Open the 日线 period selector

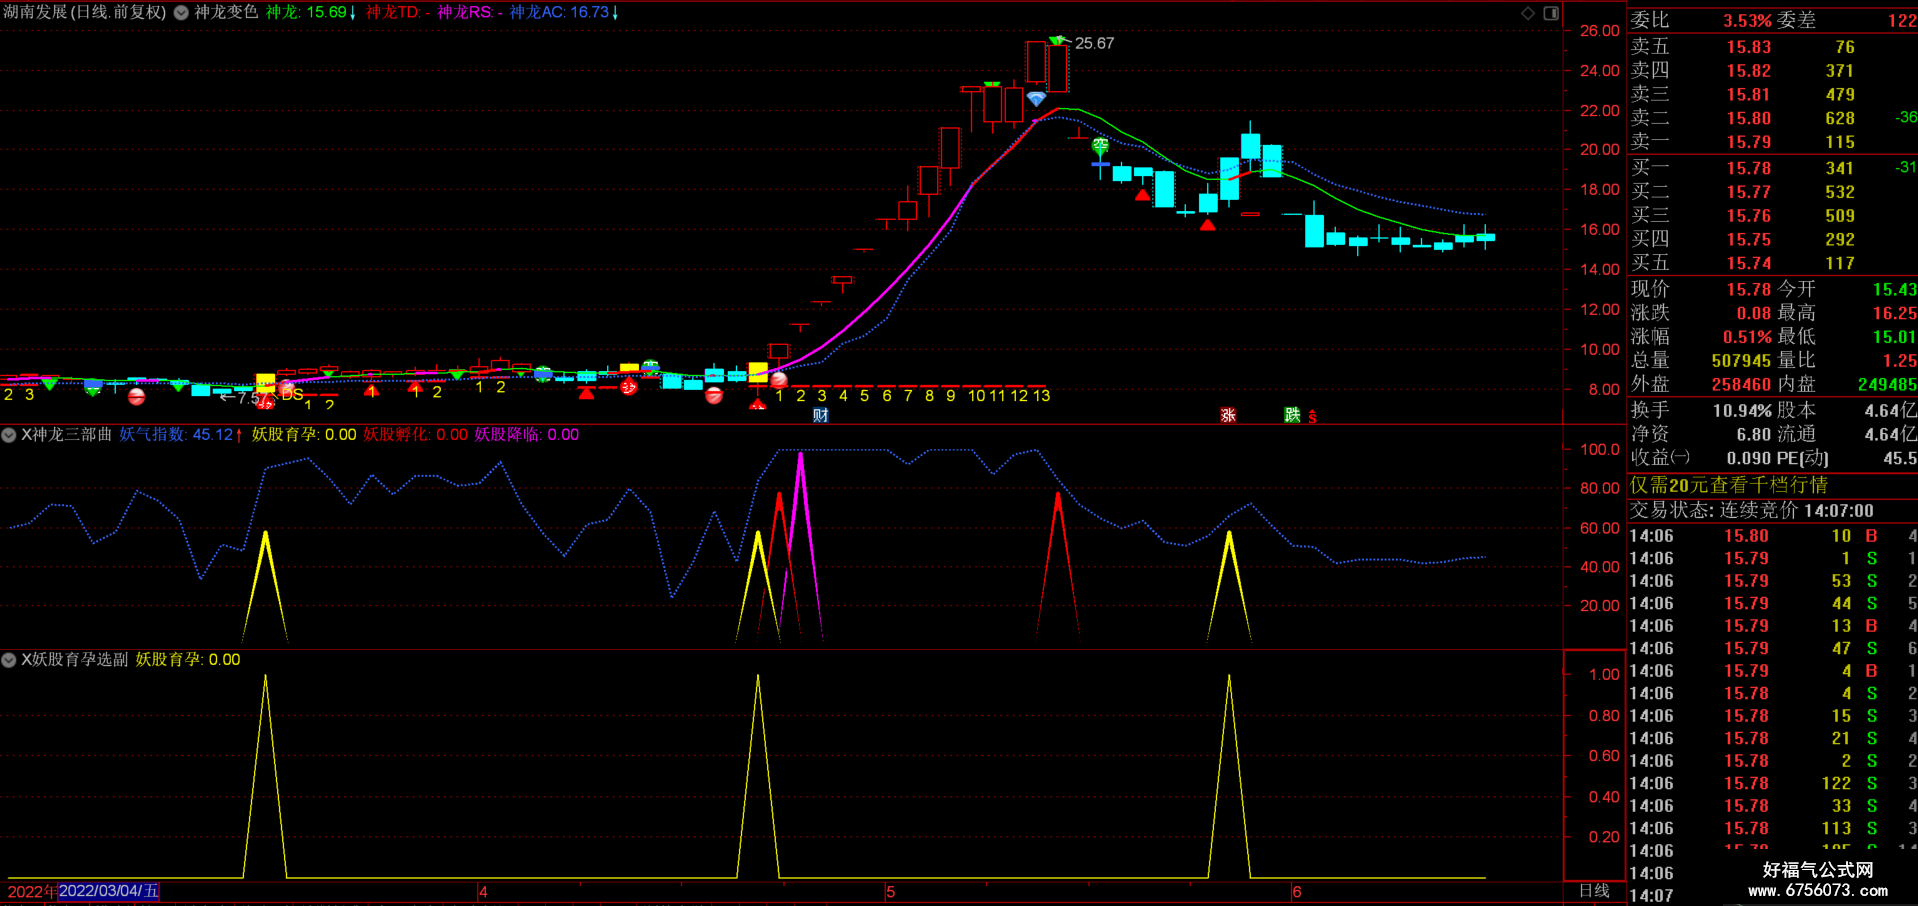pyautogui.click(x=1594, y=890)
